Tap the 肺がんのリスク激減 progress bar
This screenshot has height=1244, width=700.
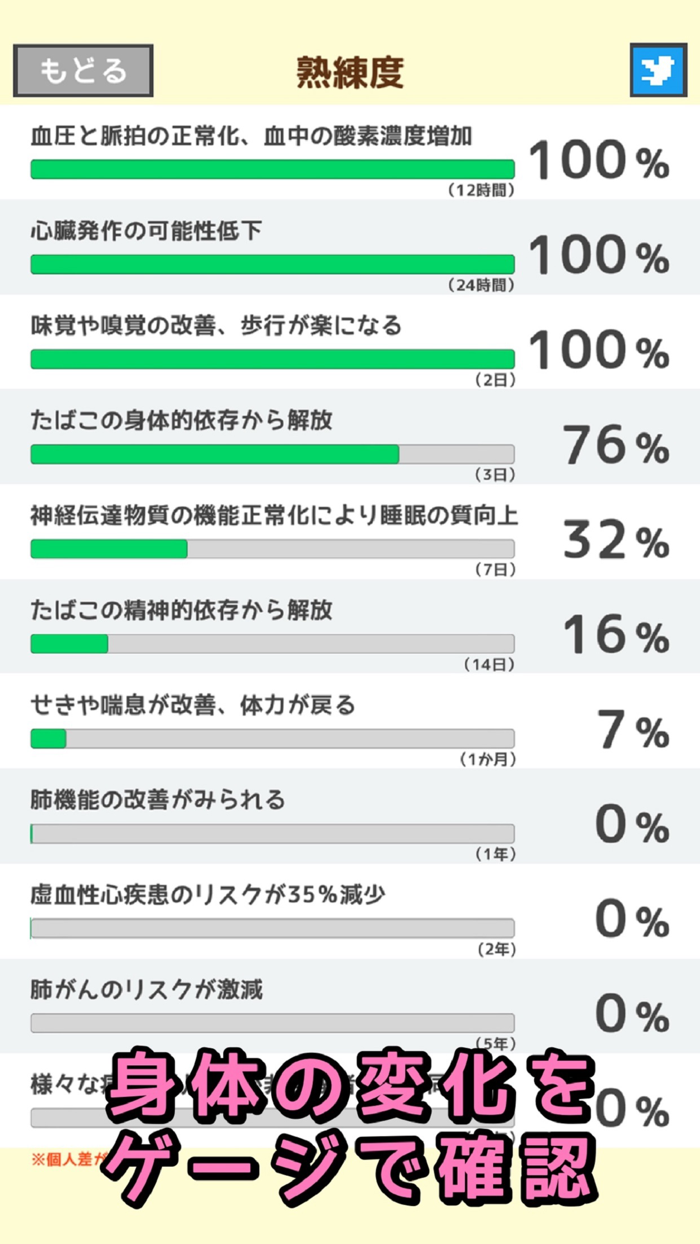[272, 1020]
